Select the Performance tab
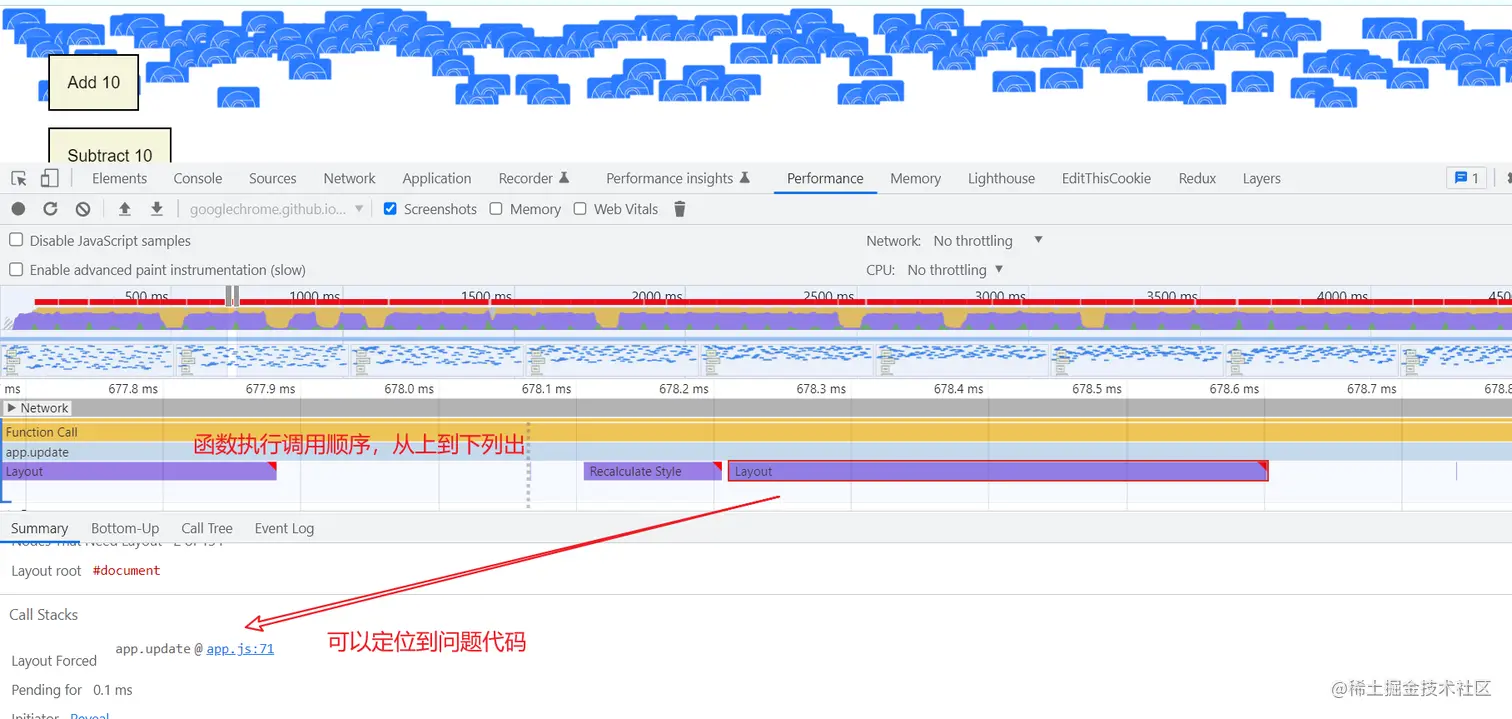This screenshot has height=719, width=1512. pos(825,178)
